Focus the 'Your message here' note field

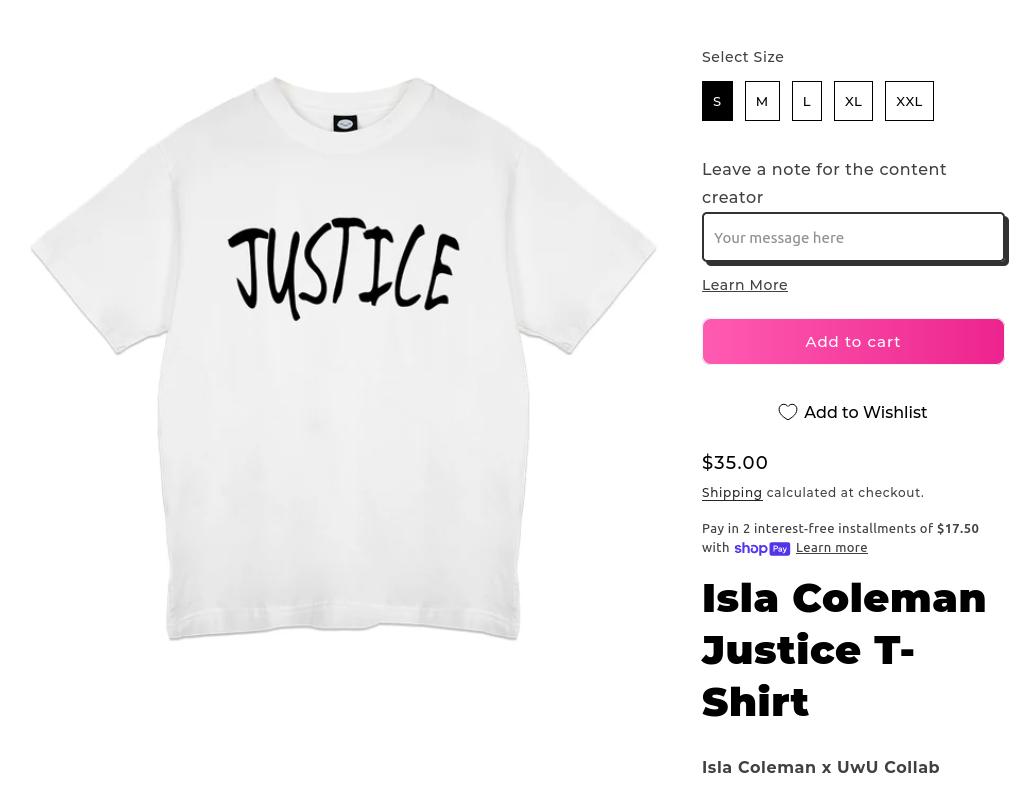point(853,237)
